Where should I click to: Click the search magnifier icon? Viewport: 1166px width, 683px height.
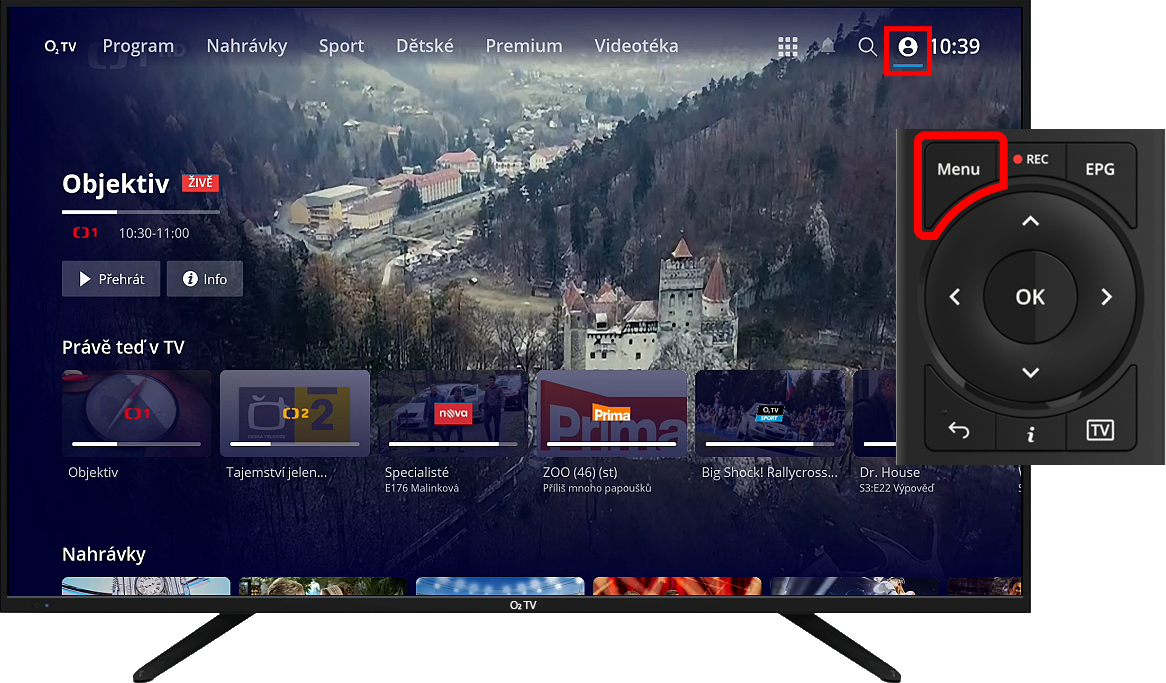click(x=867, y=47)
